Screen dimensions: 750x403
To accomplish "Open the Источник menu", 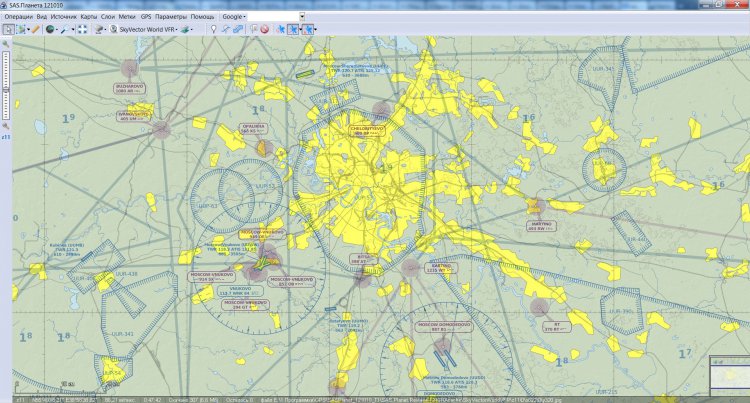I will click(63, 17).
